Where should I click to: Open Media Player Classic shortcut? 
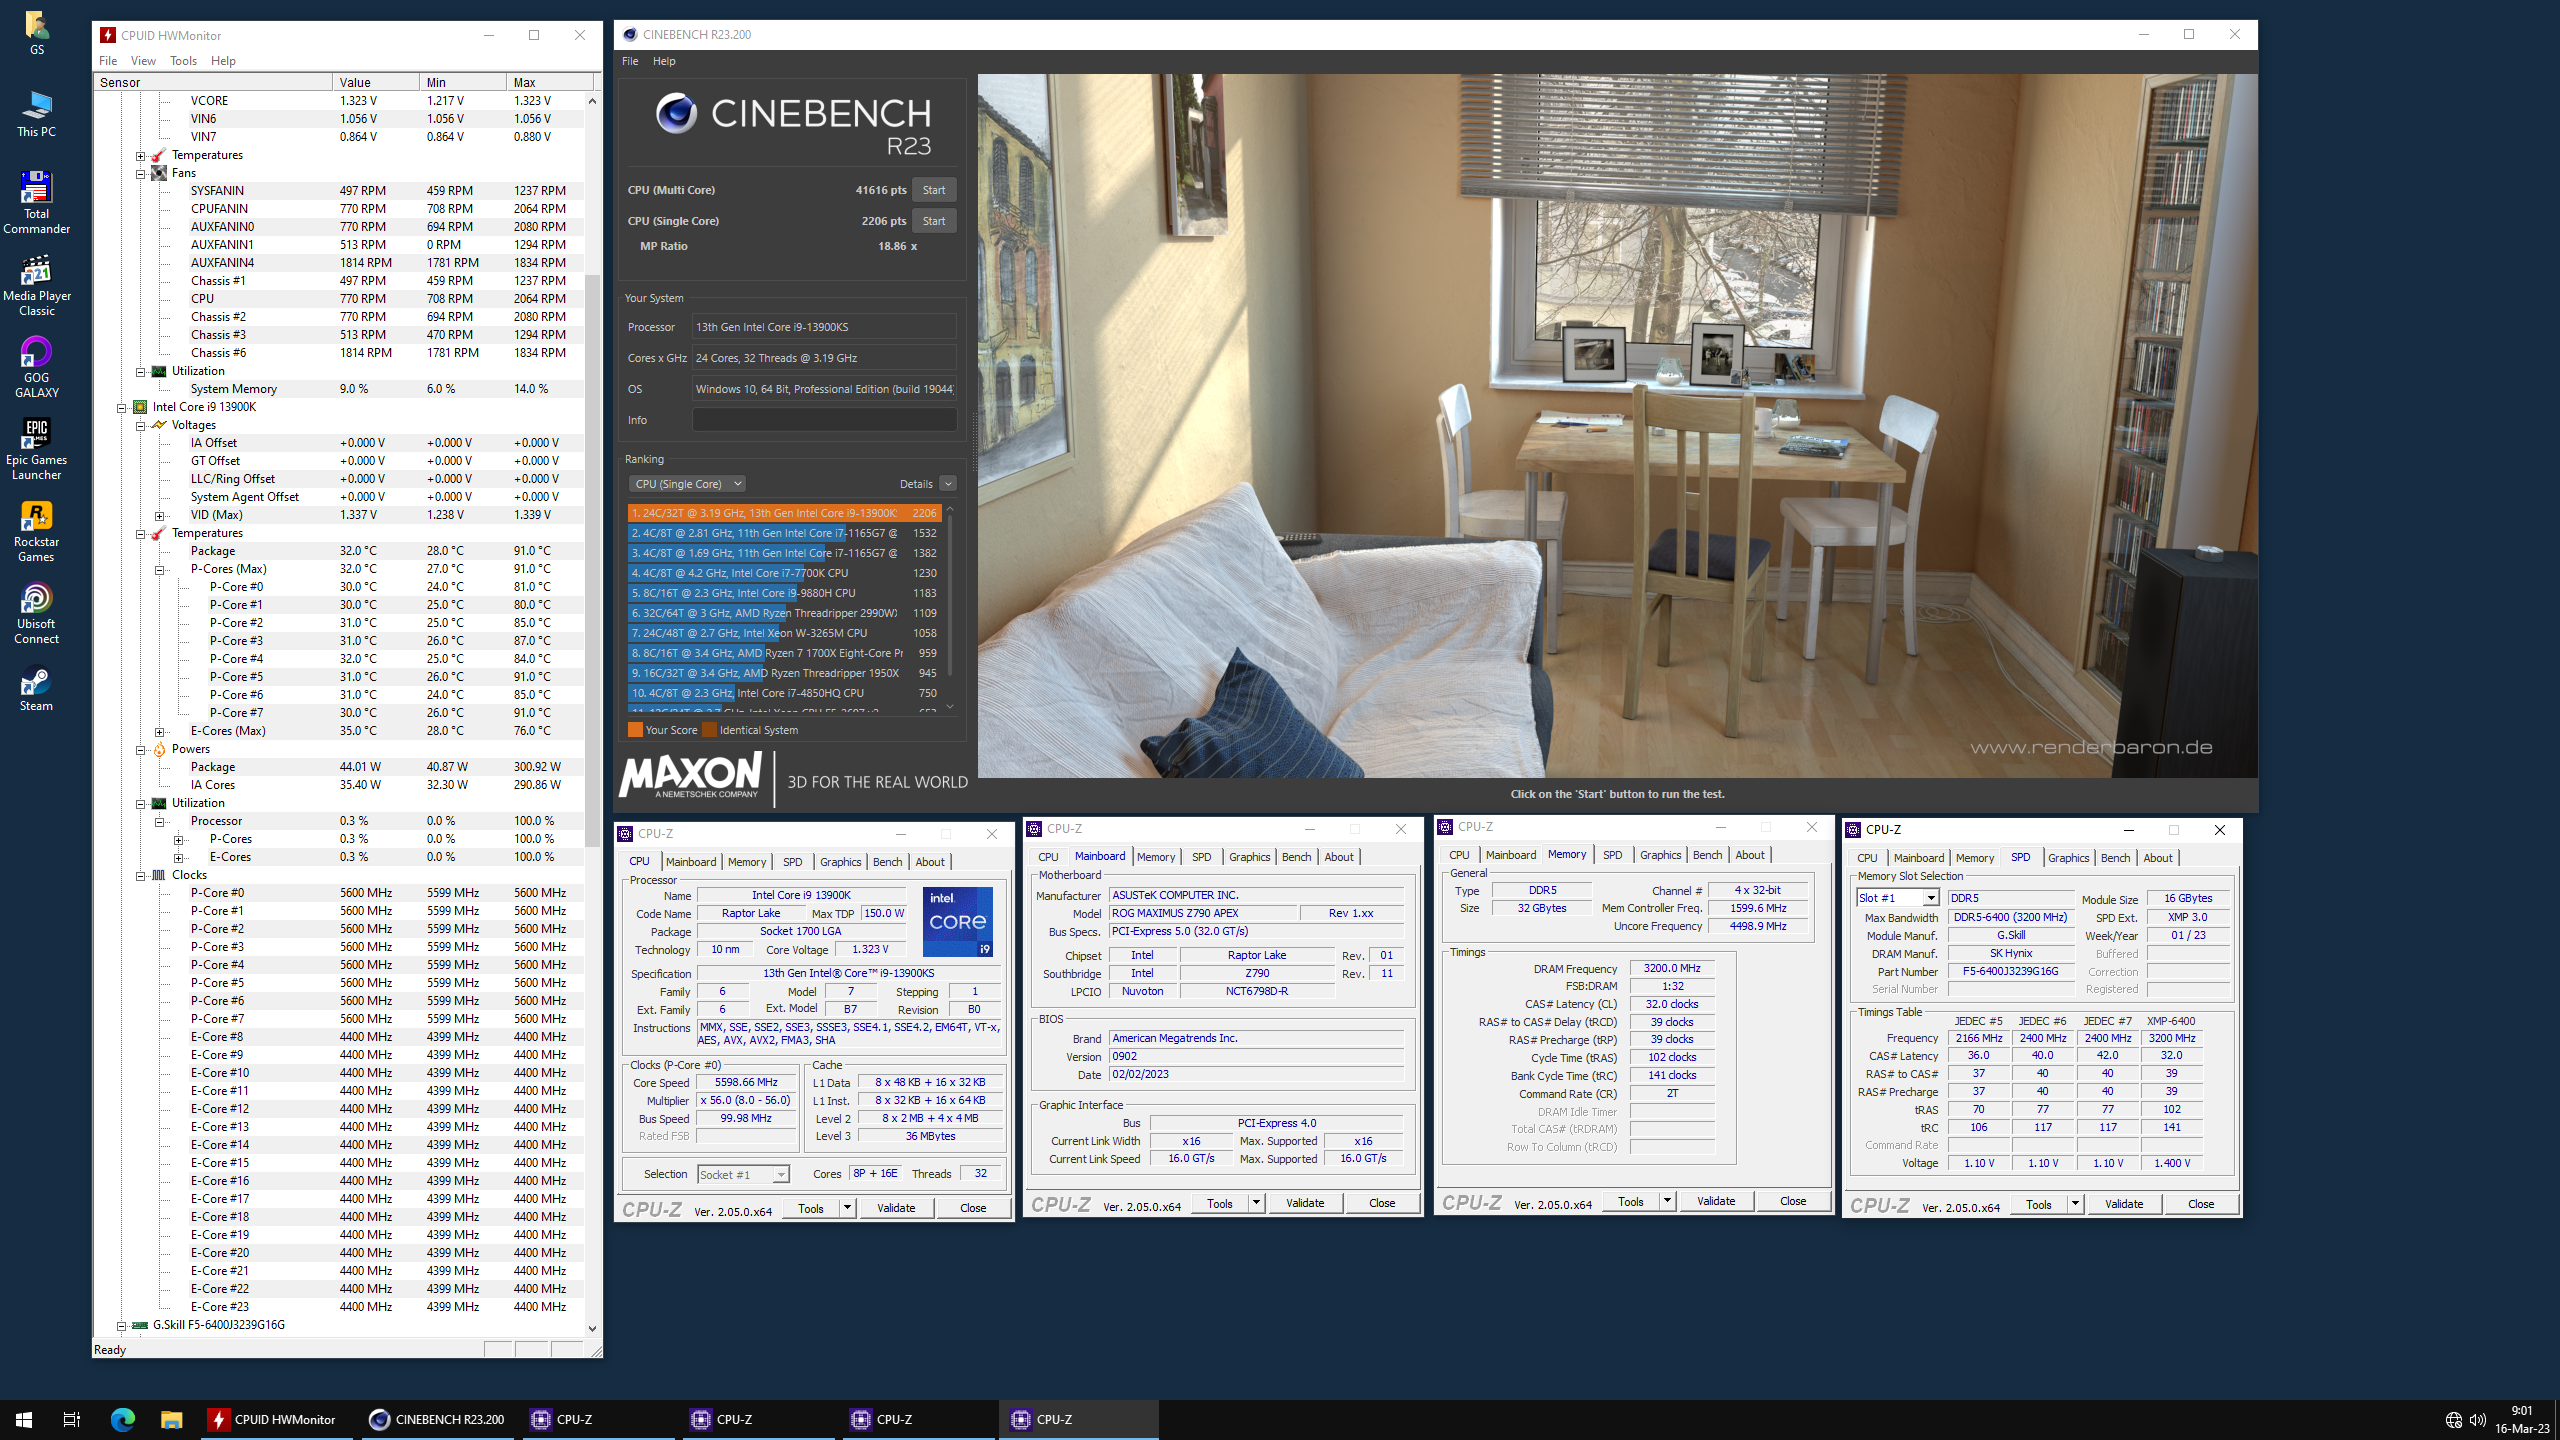click(36, 285)
